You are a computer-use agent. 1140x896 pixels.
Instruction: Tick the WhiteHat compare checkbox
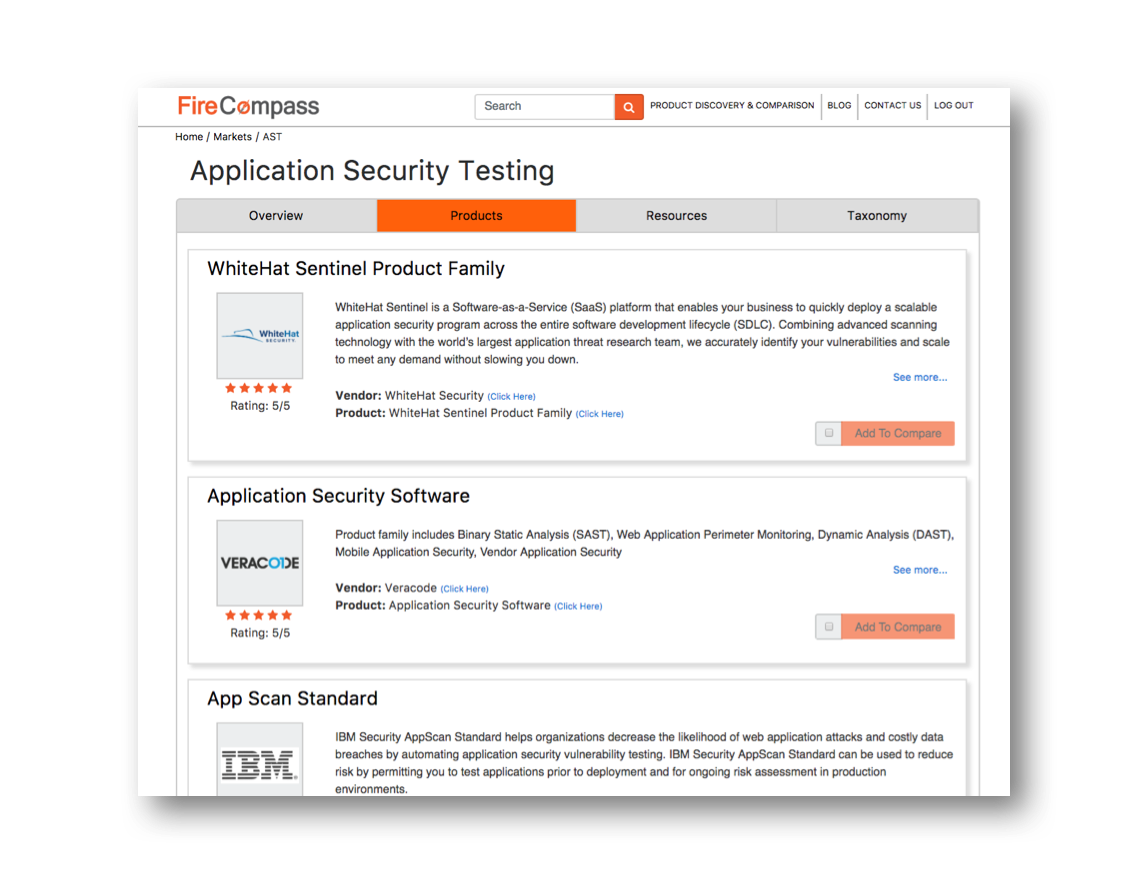point(829,433)
